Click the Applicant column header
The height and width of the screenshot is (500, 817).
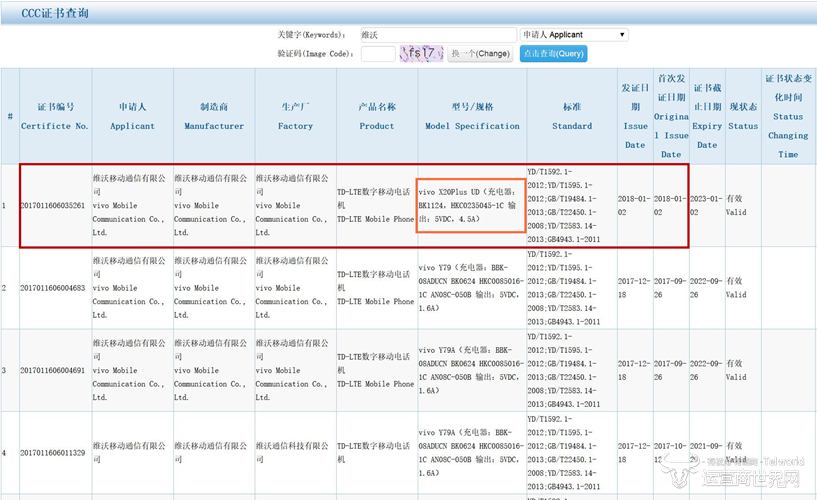[132, 116]
